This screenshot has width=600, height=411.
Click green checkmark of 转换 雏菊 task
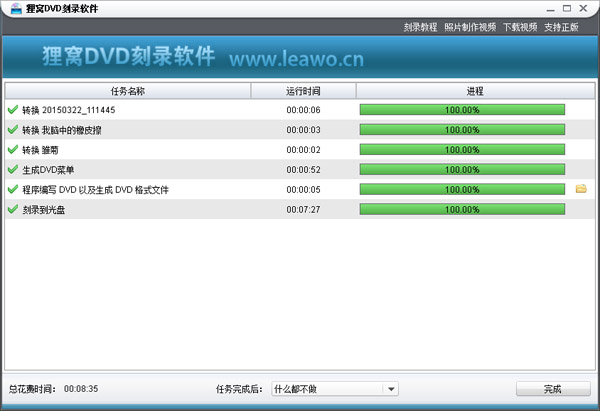(13, 150)
